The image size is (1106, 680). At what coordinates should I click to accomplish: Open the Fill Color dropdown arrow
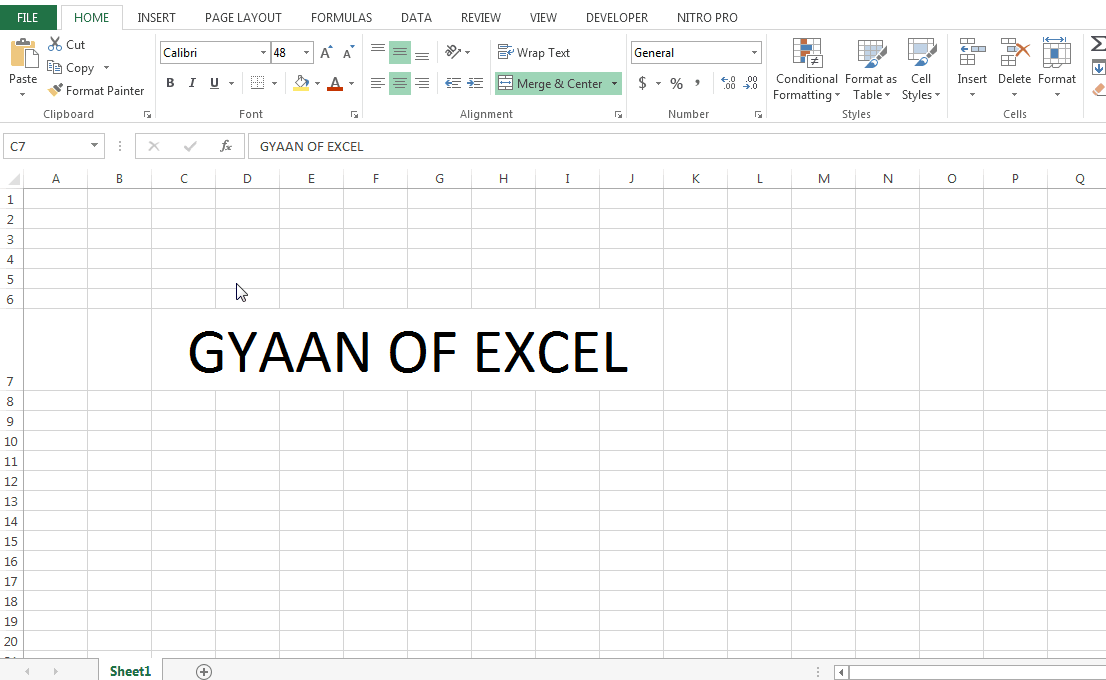point(316,83)
